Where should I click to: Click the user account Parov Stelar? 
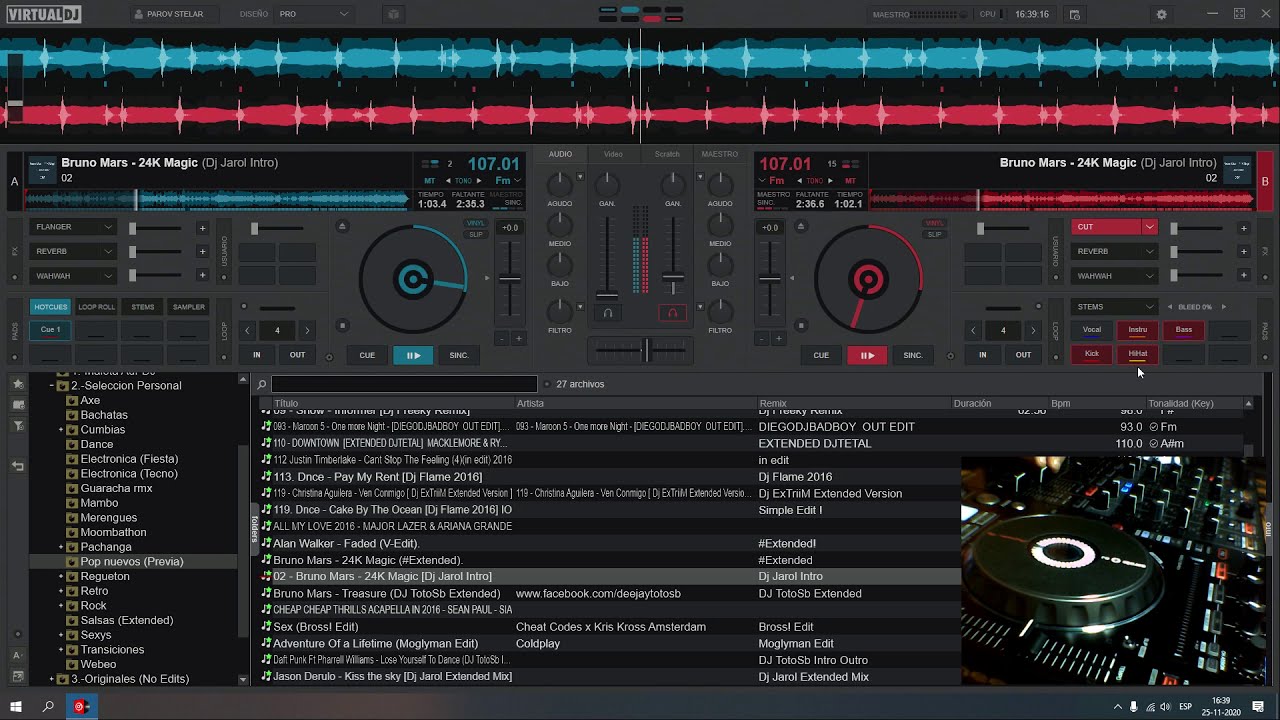click(168, 14)
